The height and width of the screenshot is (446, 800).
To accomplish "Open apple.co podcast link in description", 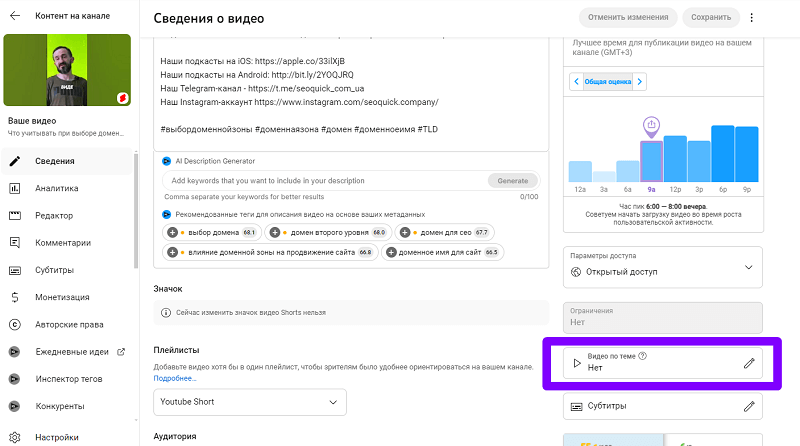I will [x=299, y=61].
